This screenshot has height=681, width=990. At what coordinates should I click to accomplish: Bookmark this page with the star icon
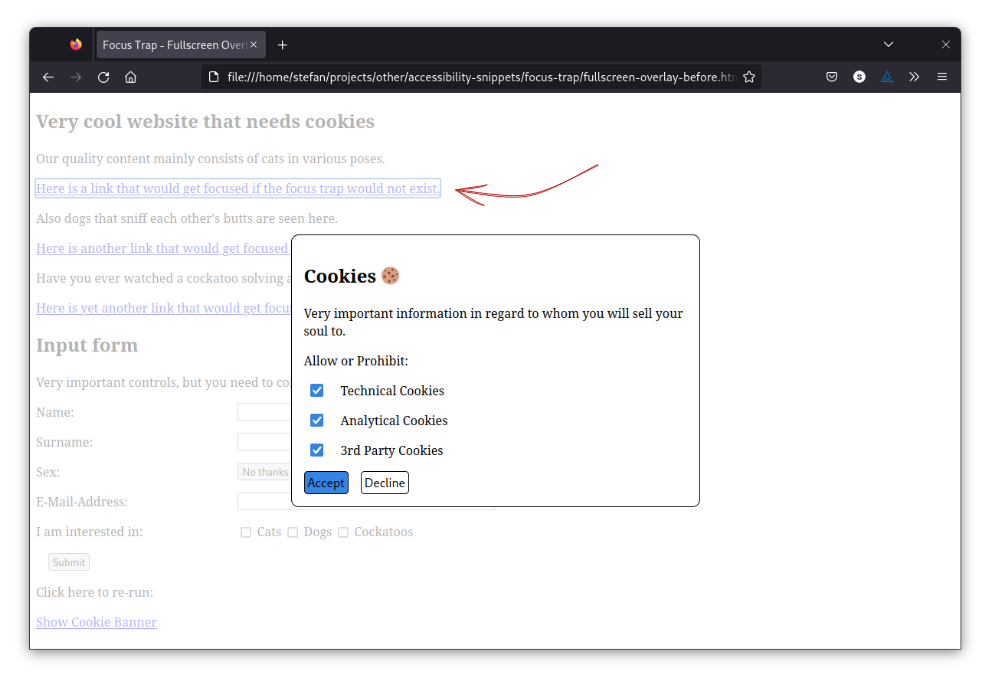[x=749, y=77]
